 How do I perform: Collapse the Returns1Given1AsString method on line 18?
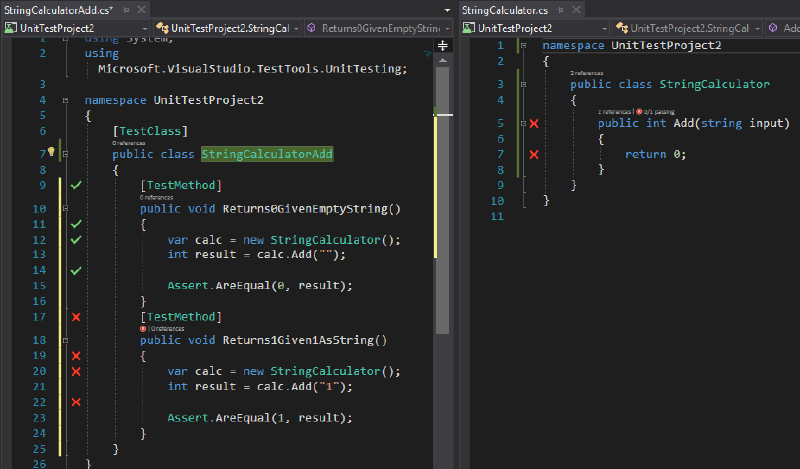[65, 340]
